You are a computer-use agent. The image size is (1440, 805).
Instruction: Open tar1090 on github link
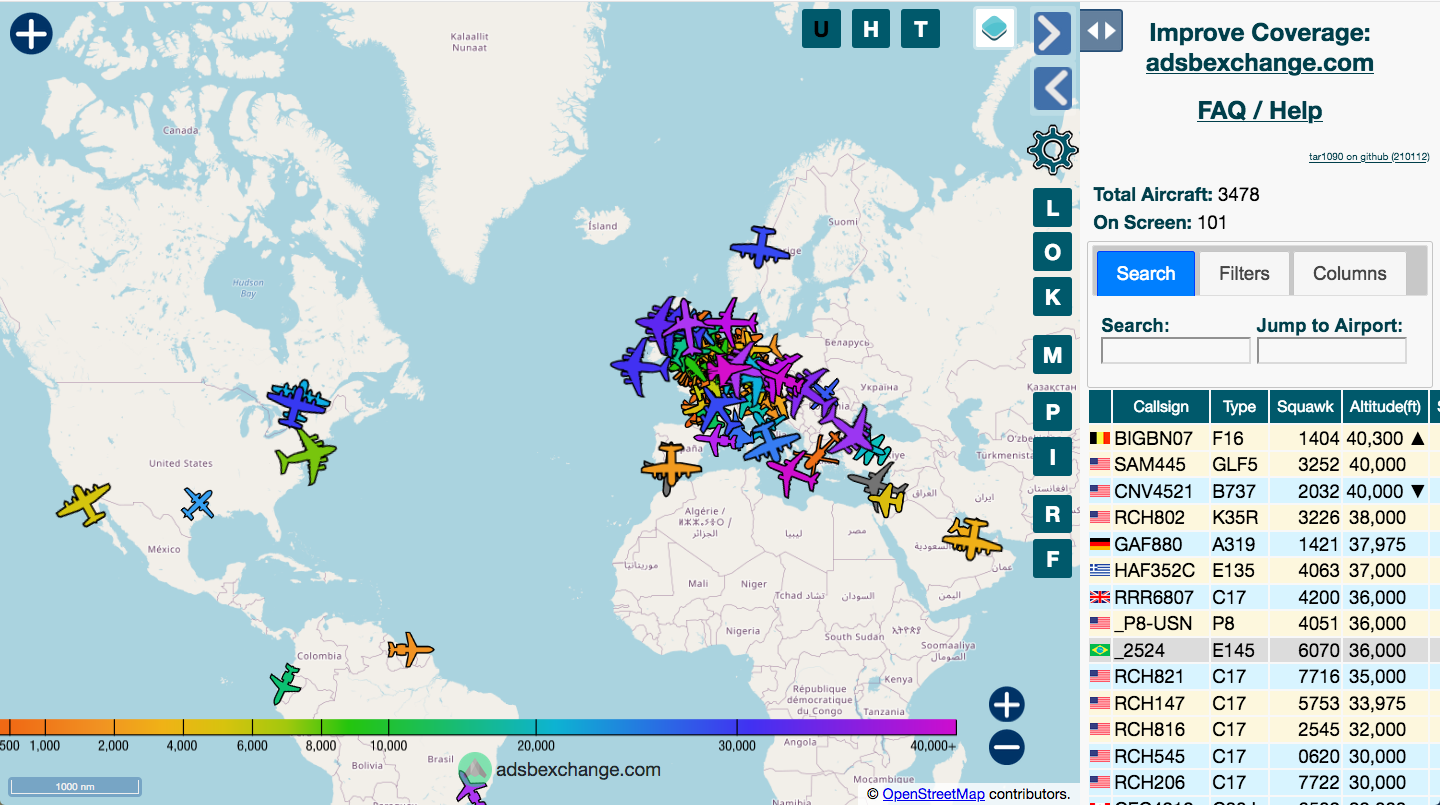click(x=1369, y=157)
